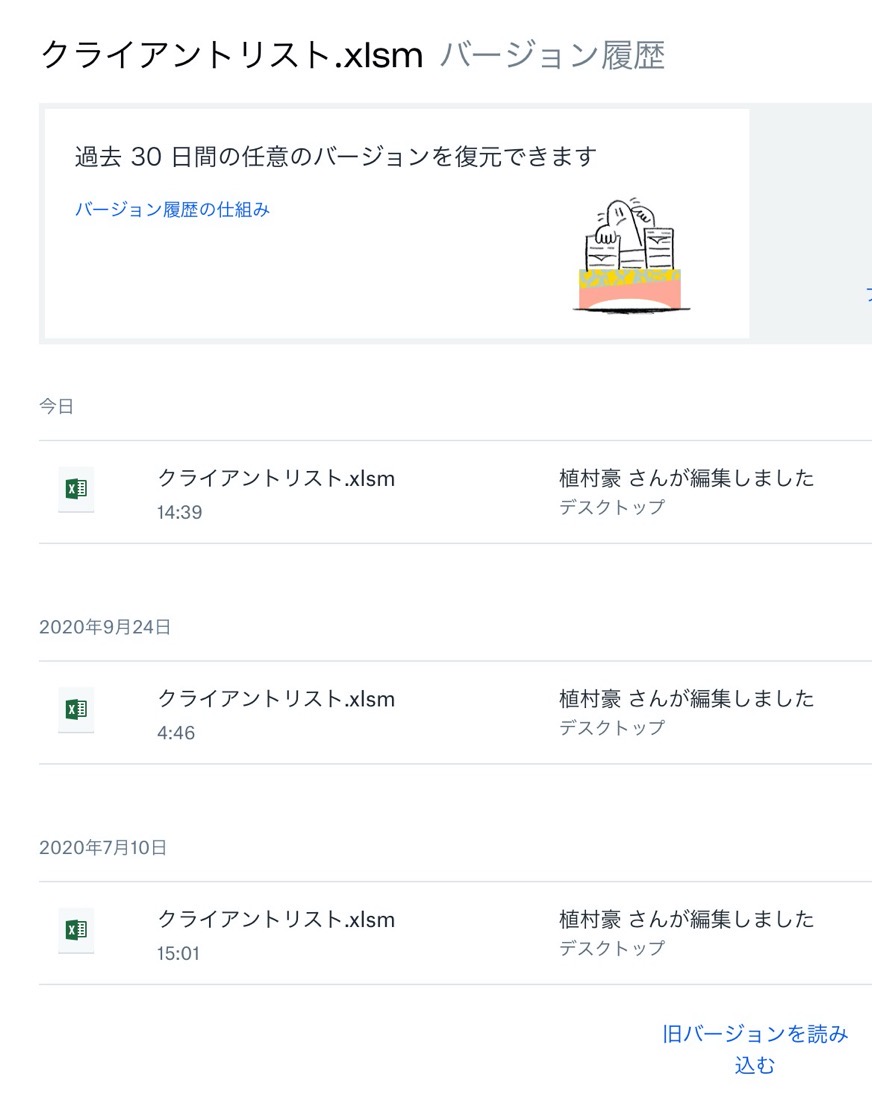Open バージョン履歴の仕組み link

coord(172,209)
